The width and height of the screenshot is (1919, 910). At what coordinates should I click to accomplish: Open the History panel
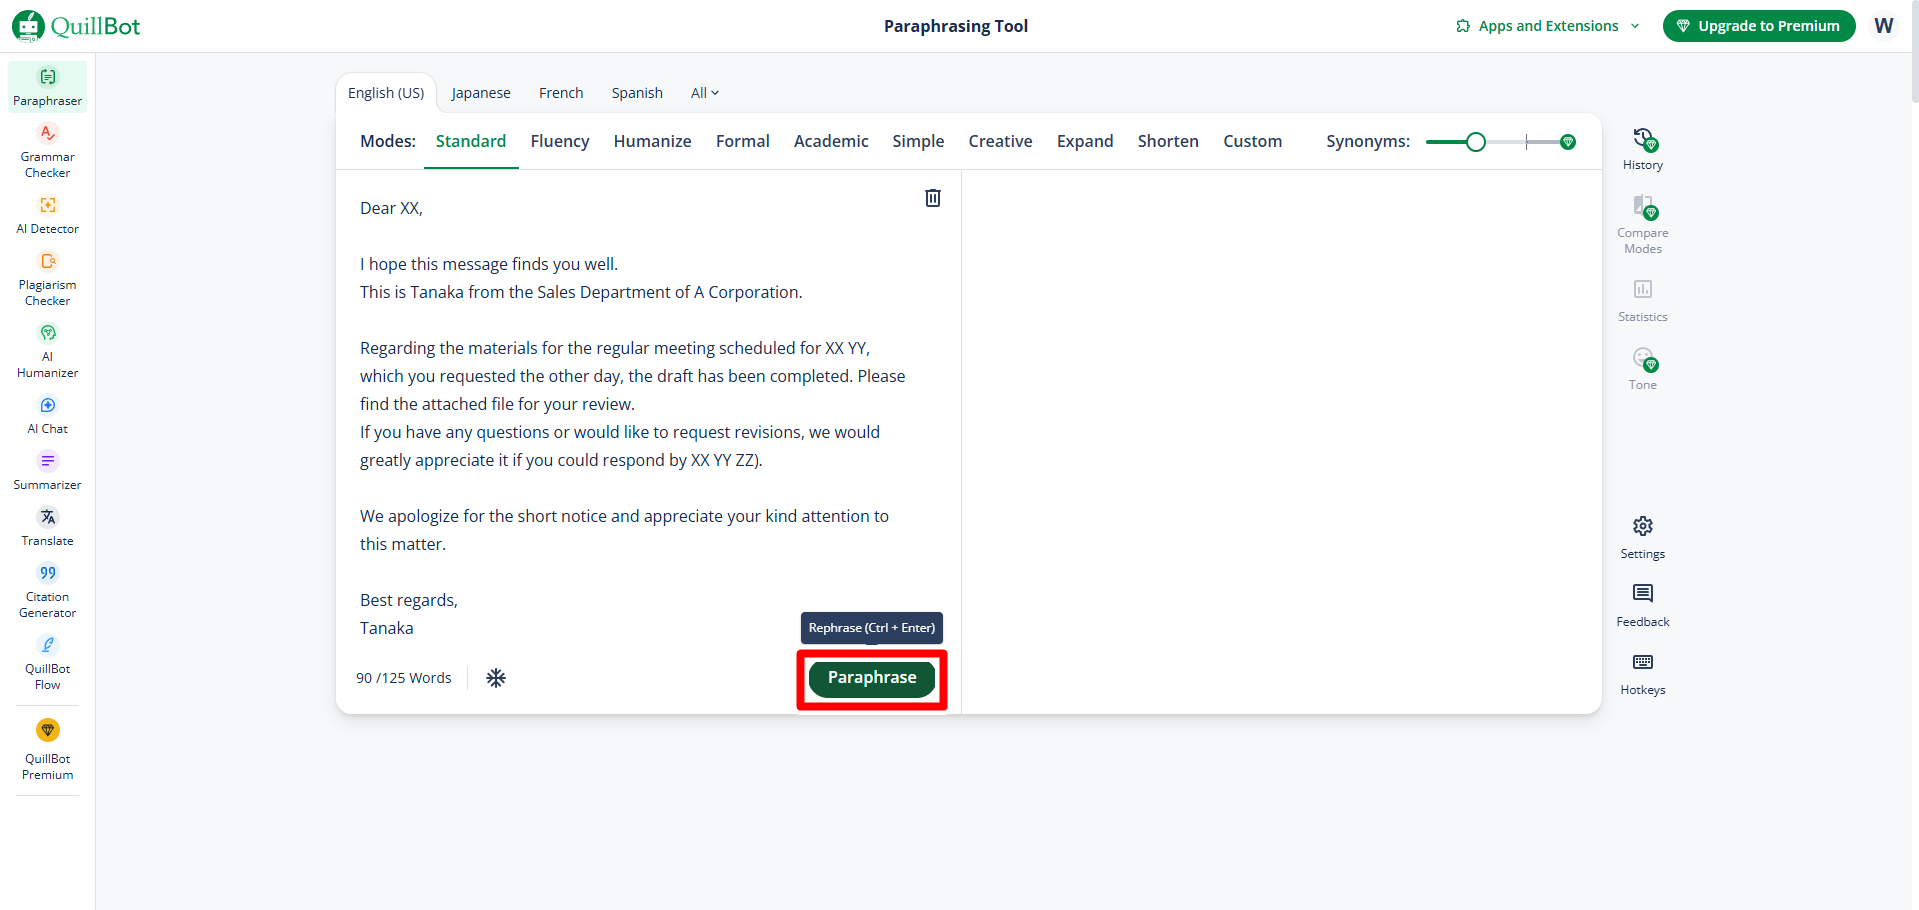(1642, 149)
